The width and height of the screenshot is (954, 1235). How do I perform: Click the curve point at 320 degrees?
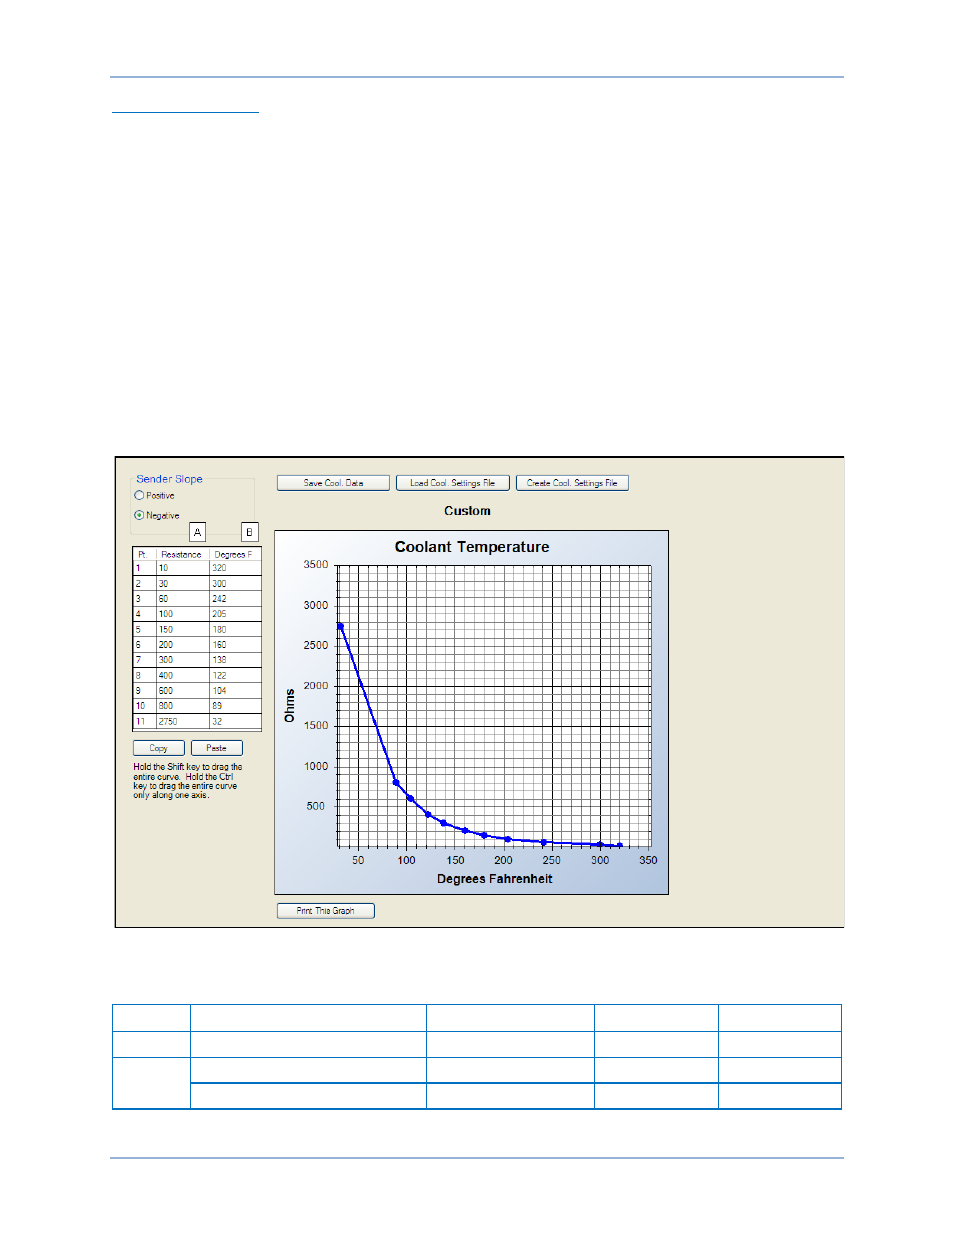(x=620, y=846)
